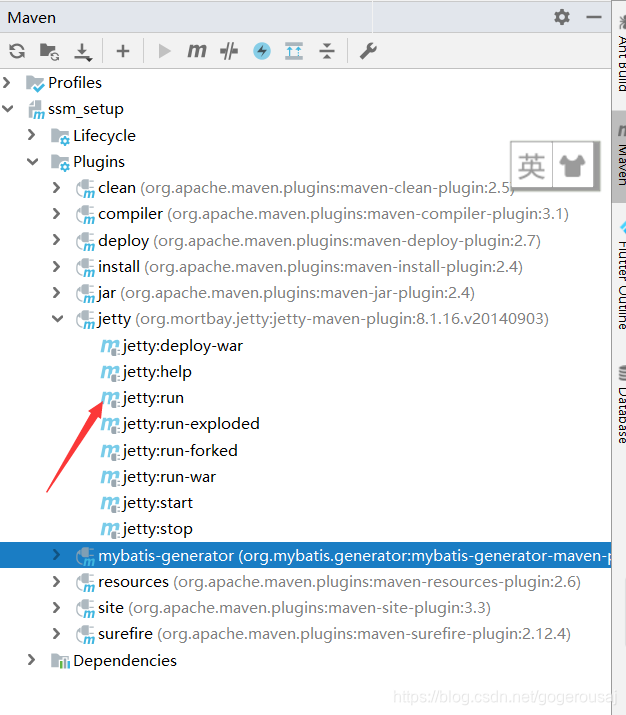Click the compiler plugin icon
The image size is (626, 715).
(85, 215)
